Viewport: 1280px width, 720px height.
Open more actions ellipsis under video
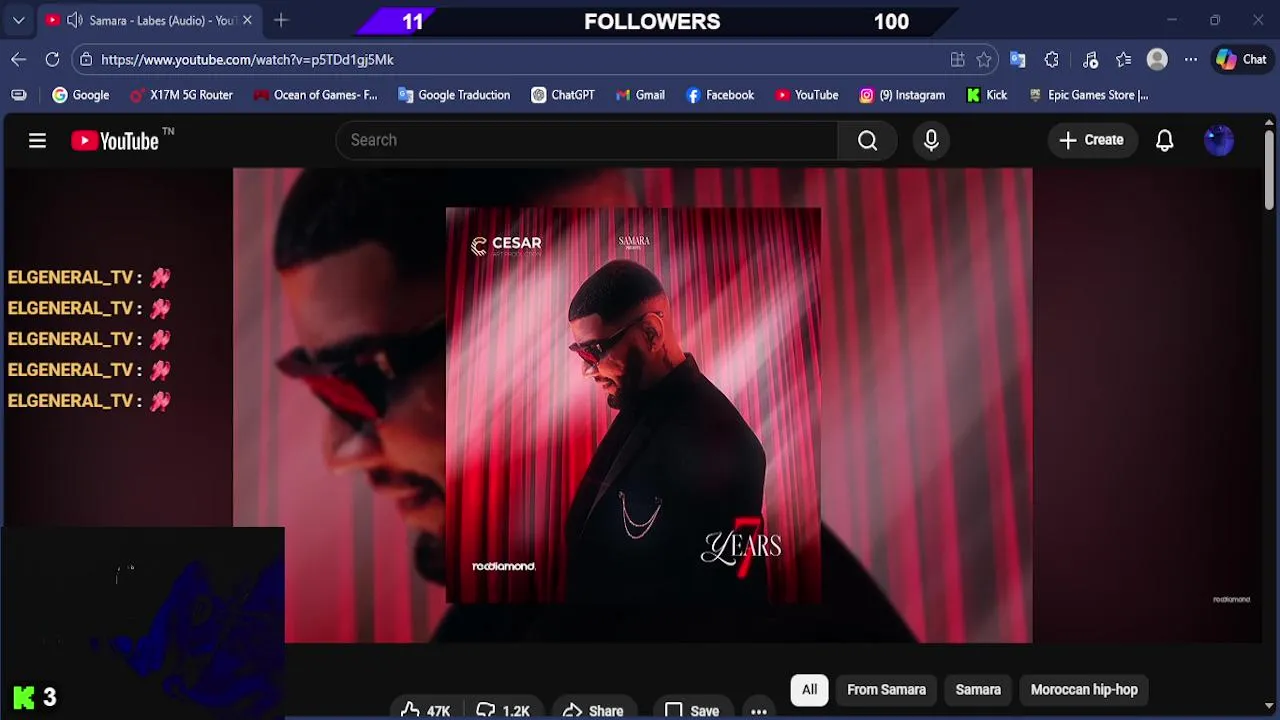pyautogui.click(x=759, y=711)
